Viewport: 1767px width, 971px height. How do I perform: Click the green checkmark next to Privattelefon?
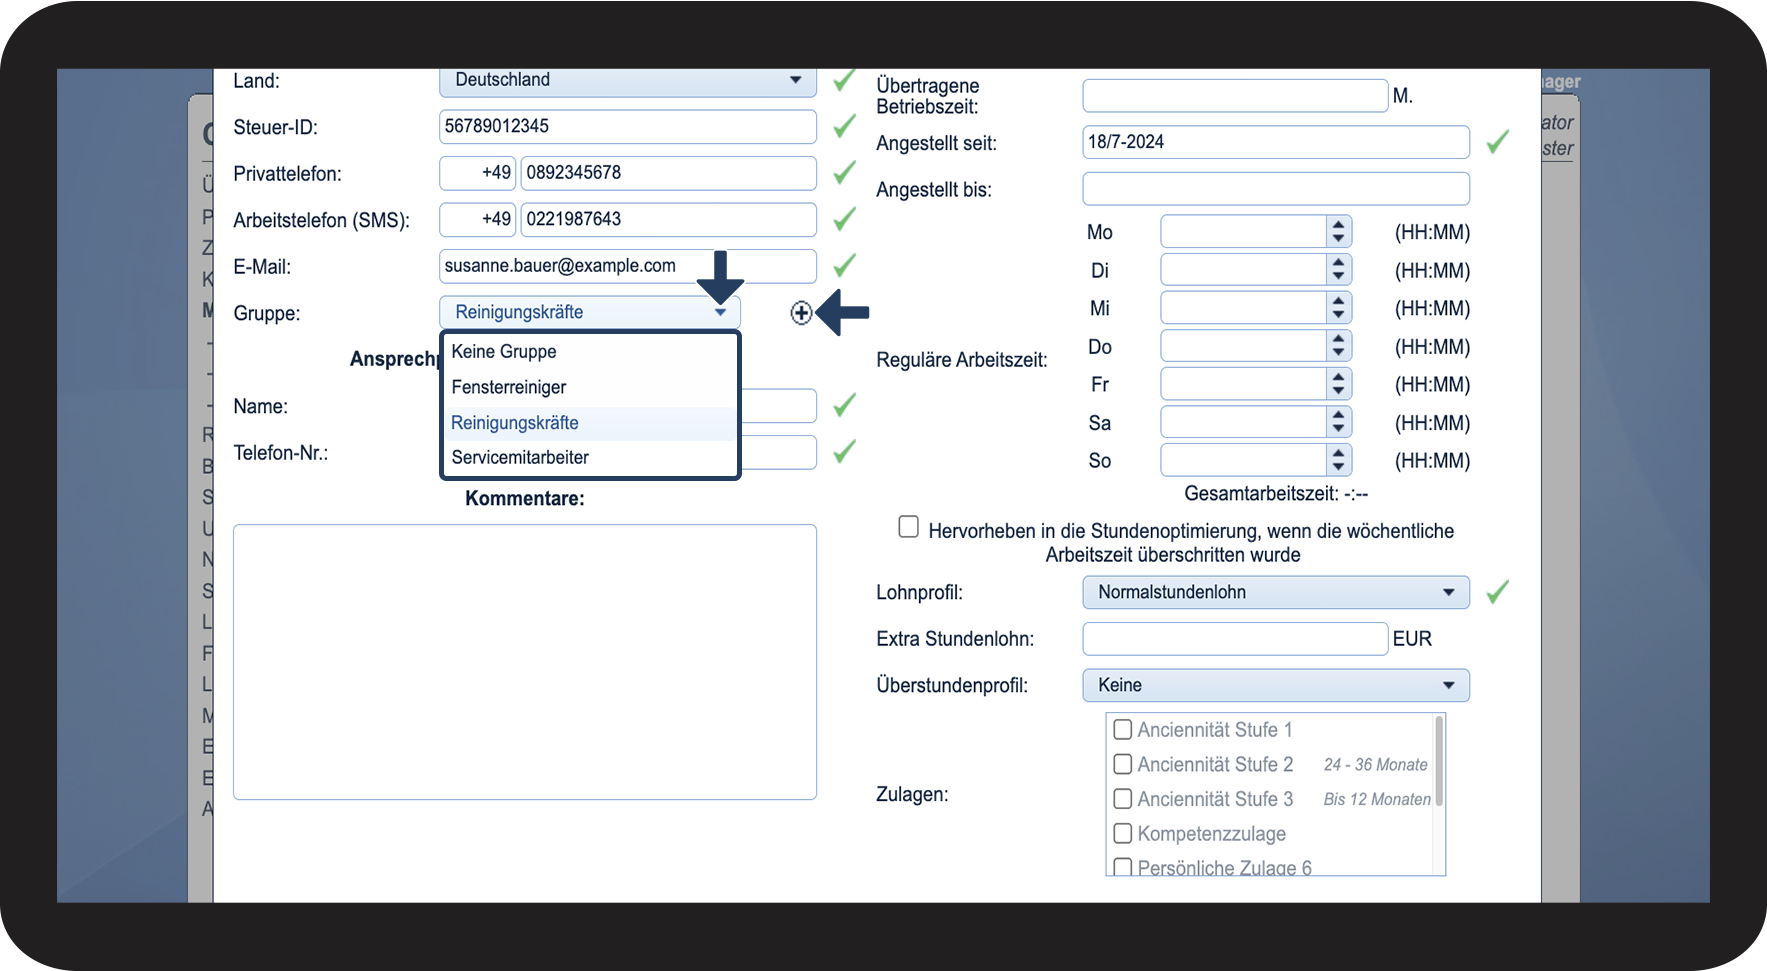click(845, 172)
